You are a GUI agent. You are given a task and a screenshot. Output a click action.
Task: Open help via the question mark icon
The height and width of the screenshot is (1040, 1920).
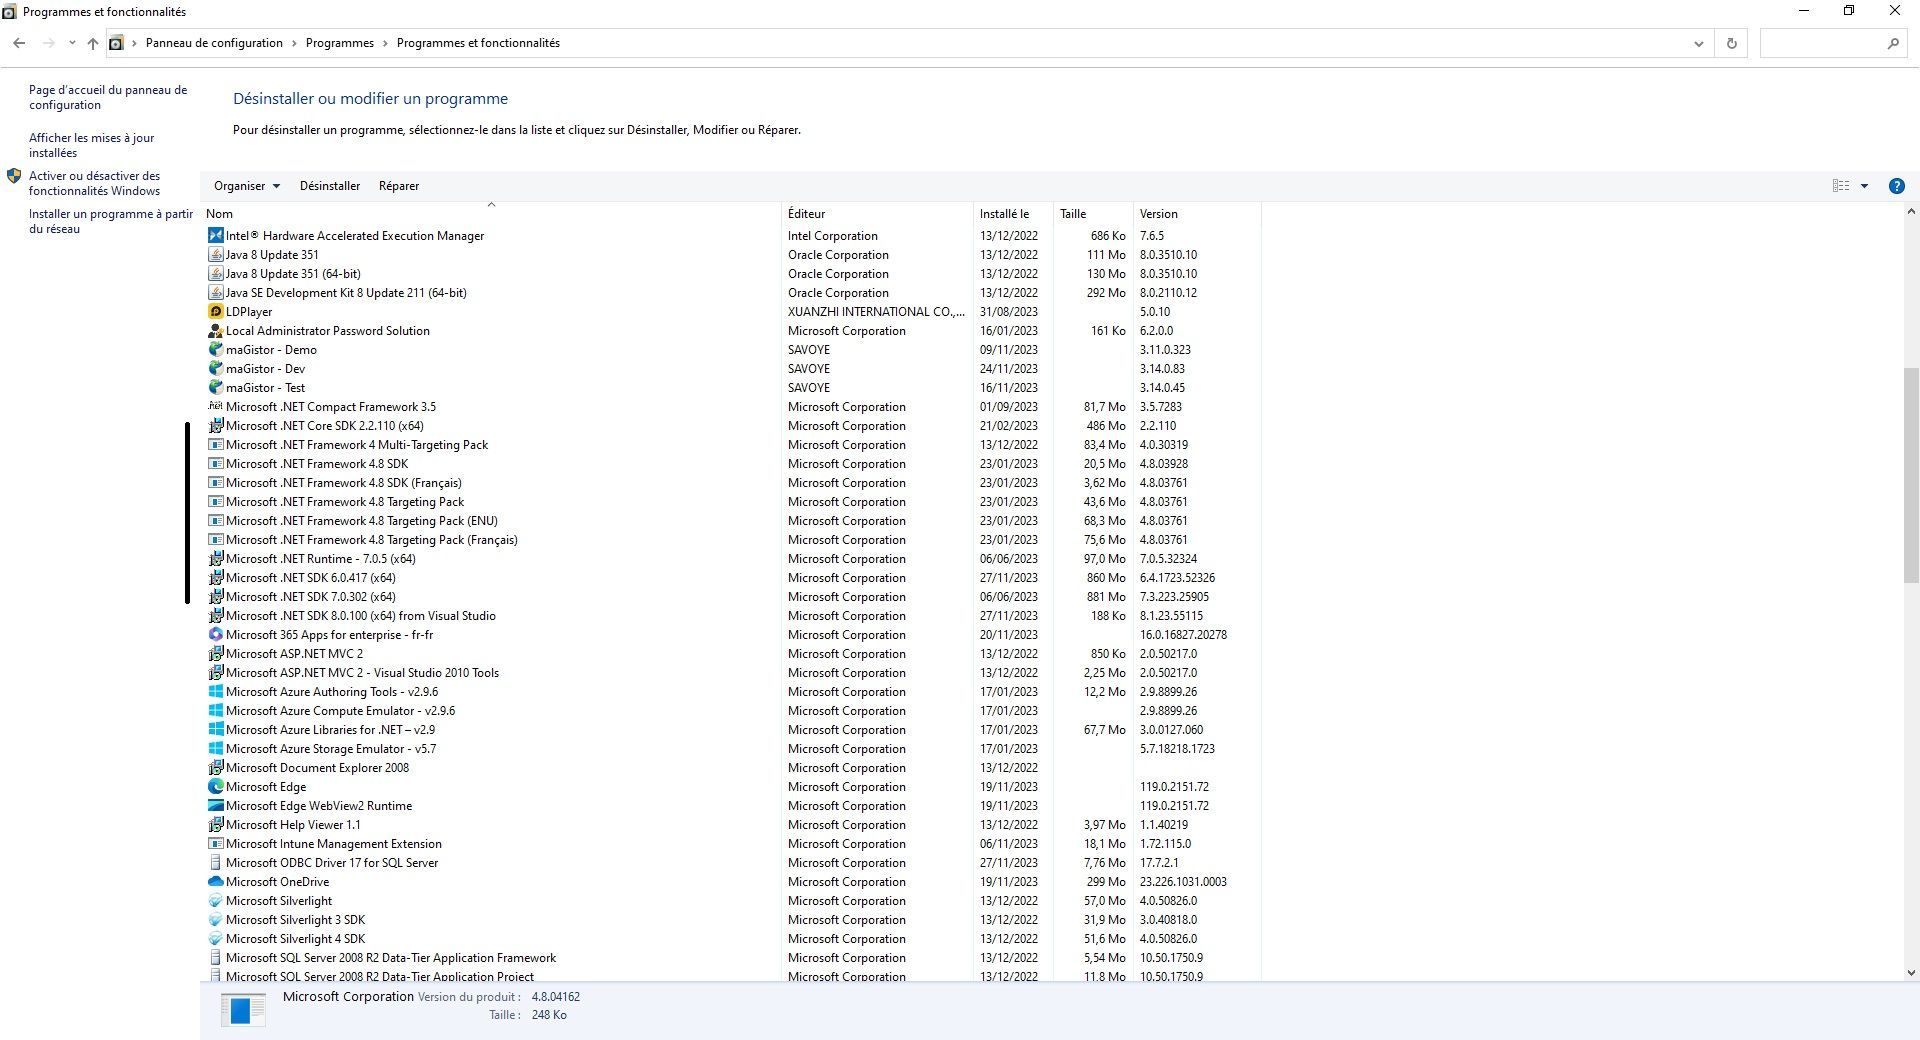[1895, 186]
